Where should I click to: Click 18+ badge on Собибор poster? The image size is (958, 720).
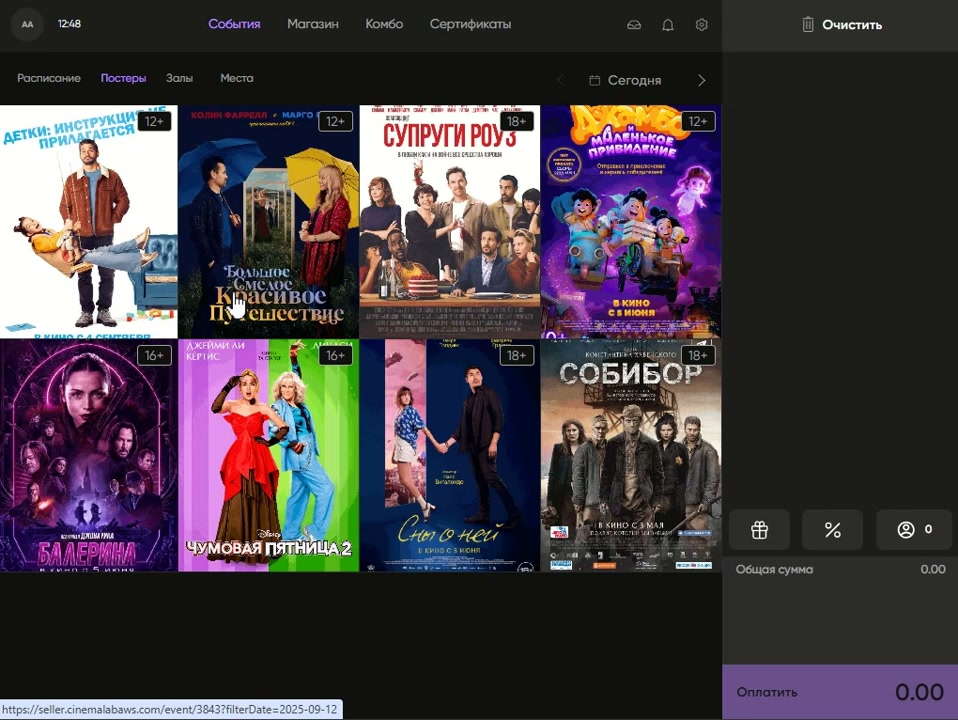698,355
